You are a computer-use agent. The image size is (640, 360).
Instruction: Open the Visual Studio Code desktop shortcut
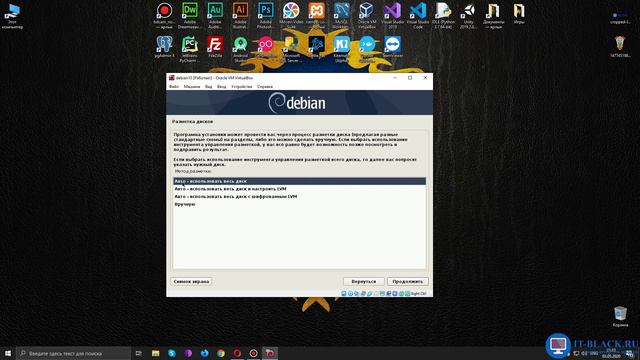pyautogui.click(x=418, y=16)
